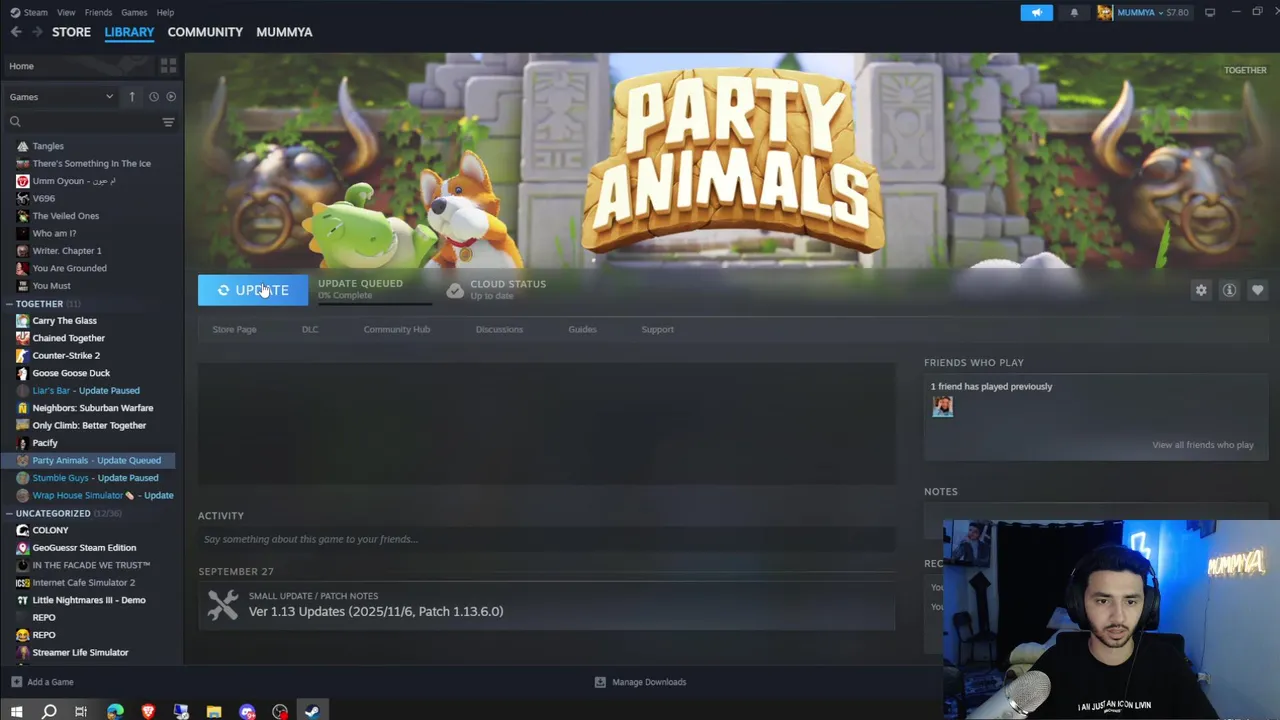Open the Friends menu
Screen dimensions: 1280x720
coord(98,12)
